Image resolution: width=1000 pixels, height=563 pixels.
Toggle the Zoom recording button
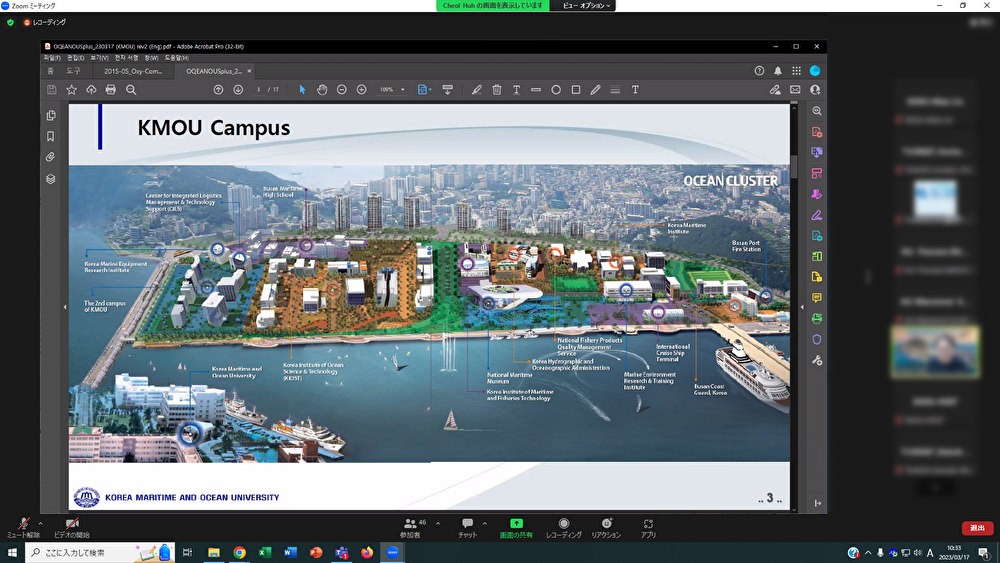click(564, 528)
